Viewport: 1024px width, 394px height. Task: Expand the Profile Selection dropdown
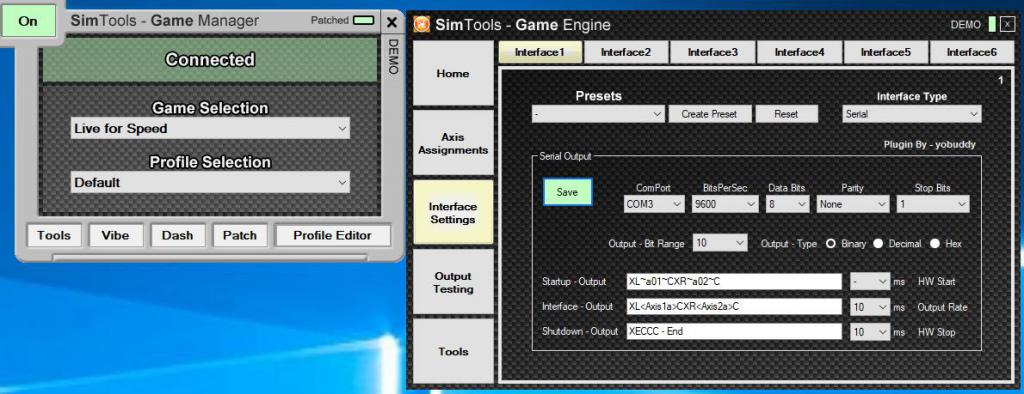(210, 183)
